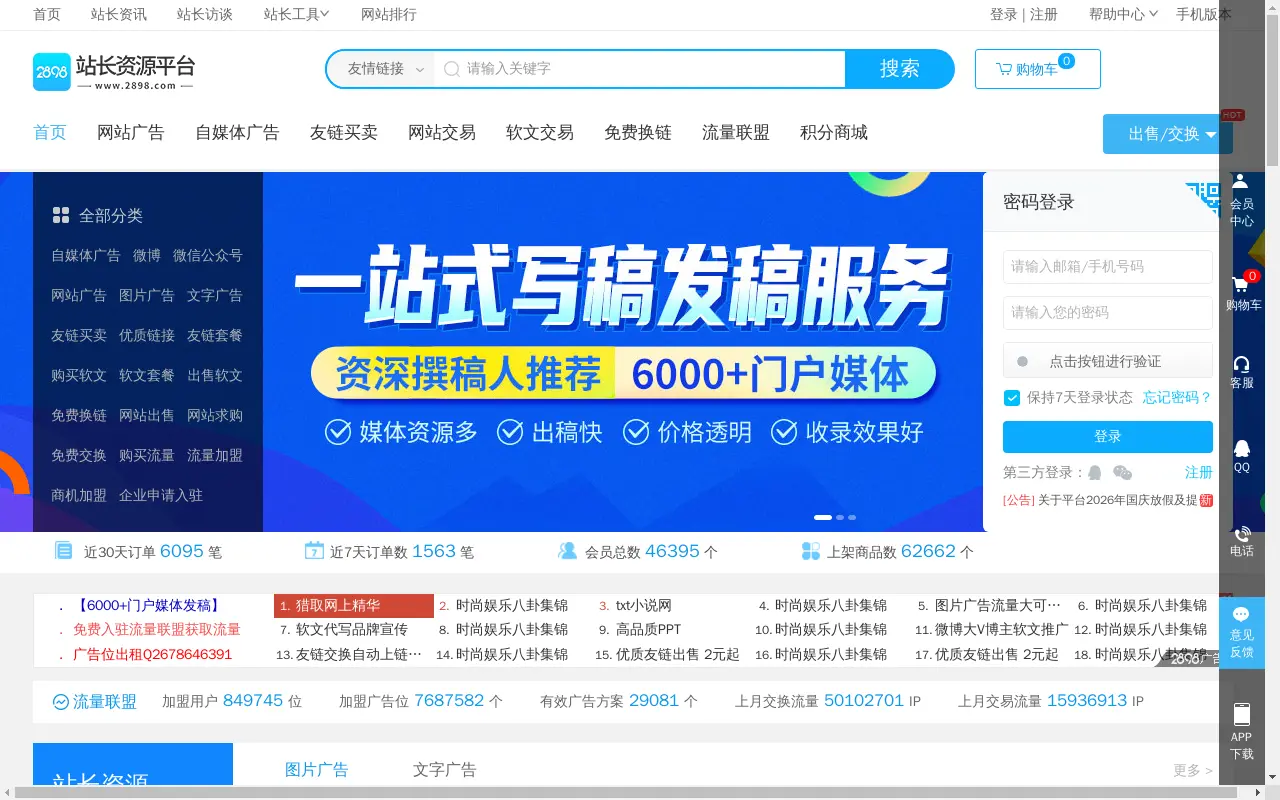1280x800 pixels.
Task: Click the 一站式写稿发稿服务 banner
Action: tap(623, 352)
